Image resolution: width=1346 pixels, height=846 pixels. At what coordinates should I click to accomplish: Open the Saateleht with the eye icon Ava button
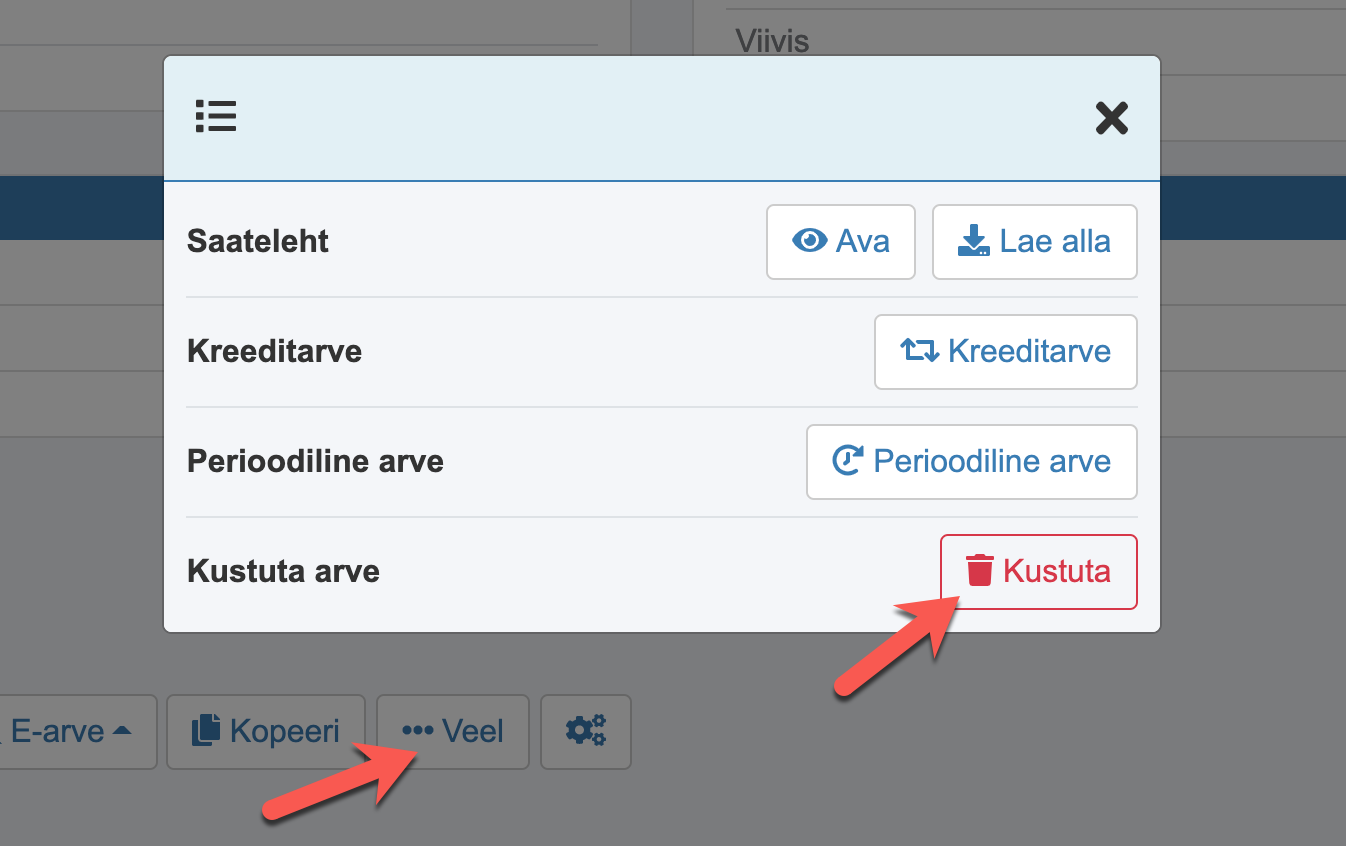[841, 242]
